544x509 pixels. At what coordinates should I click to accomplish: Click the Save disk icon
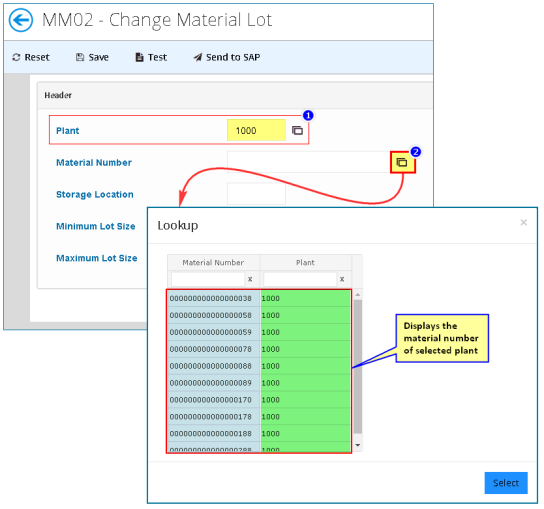80,57
